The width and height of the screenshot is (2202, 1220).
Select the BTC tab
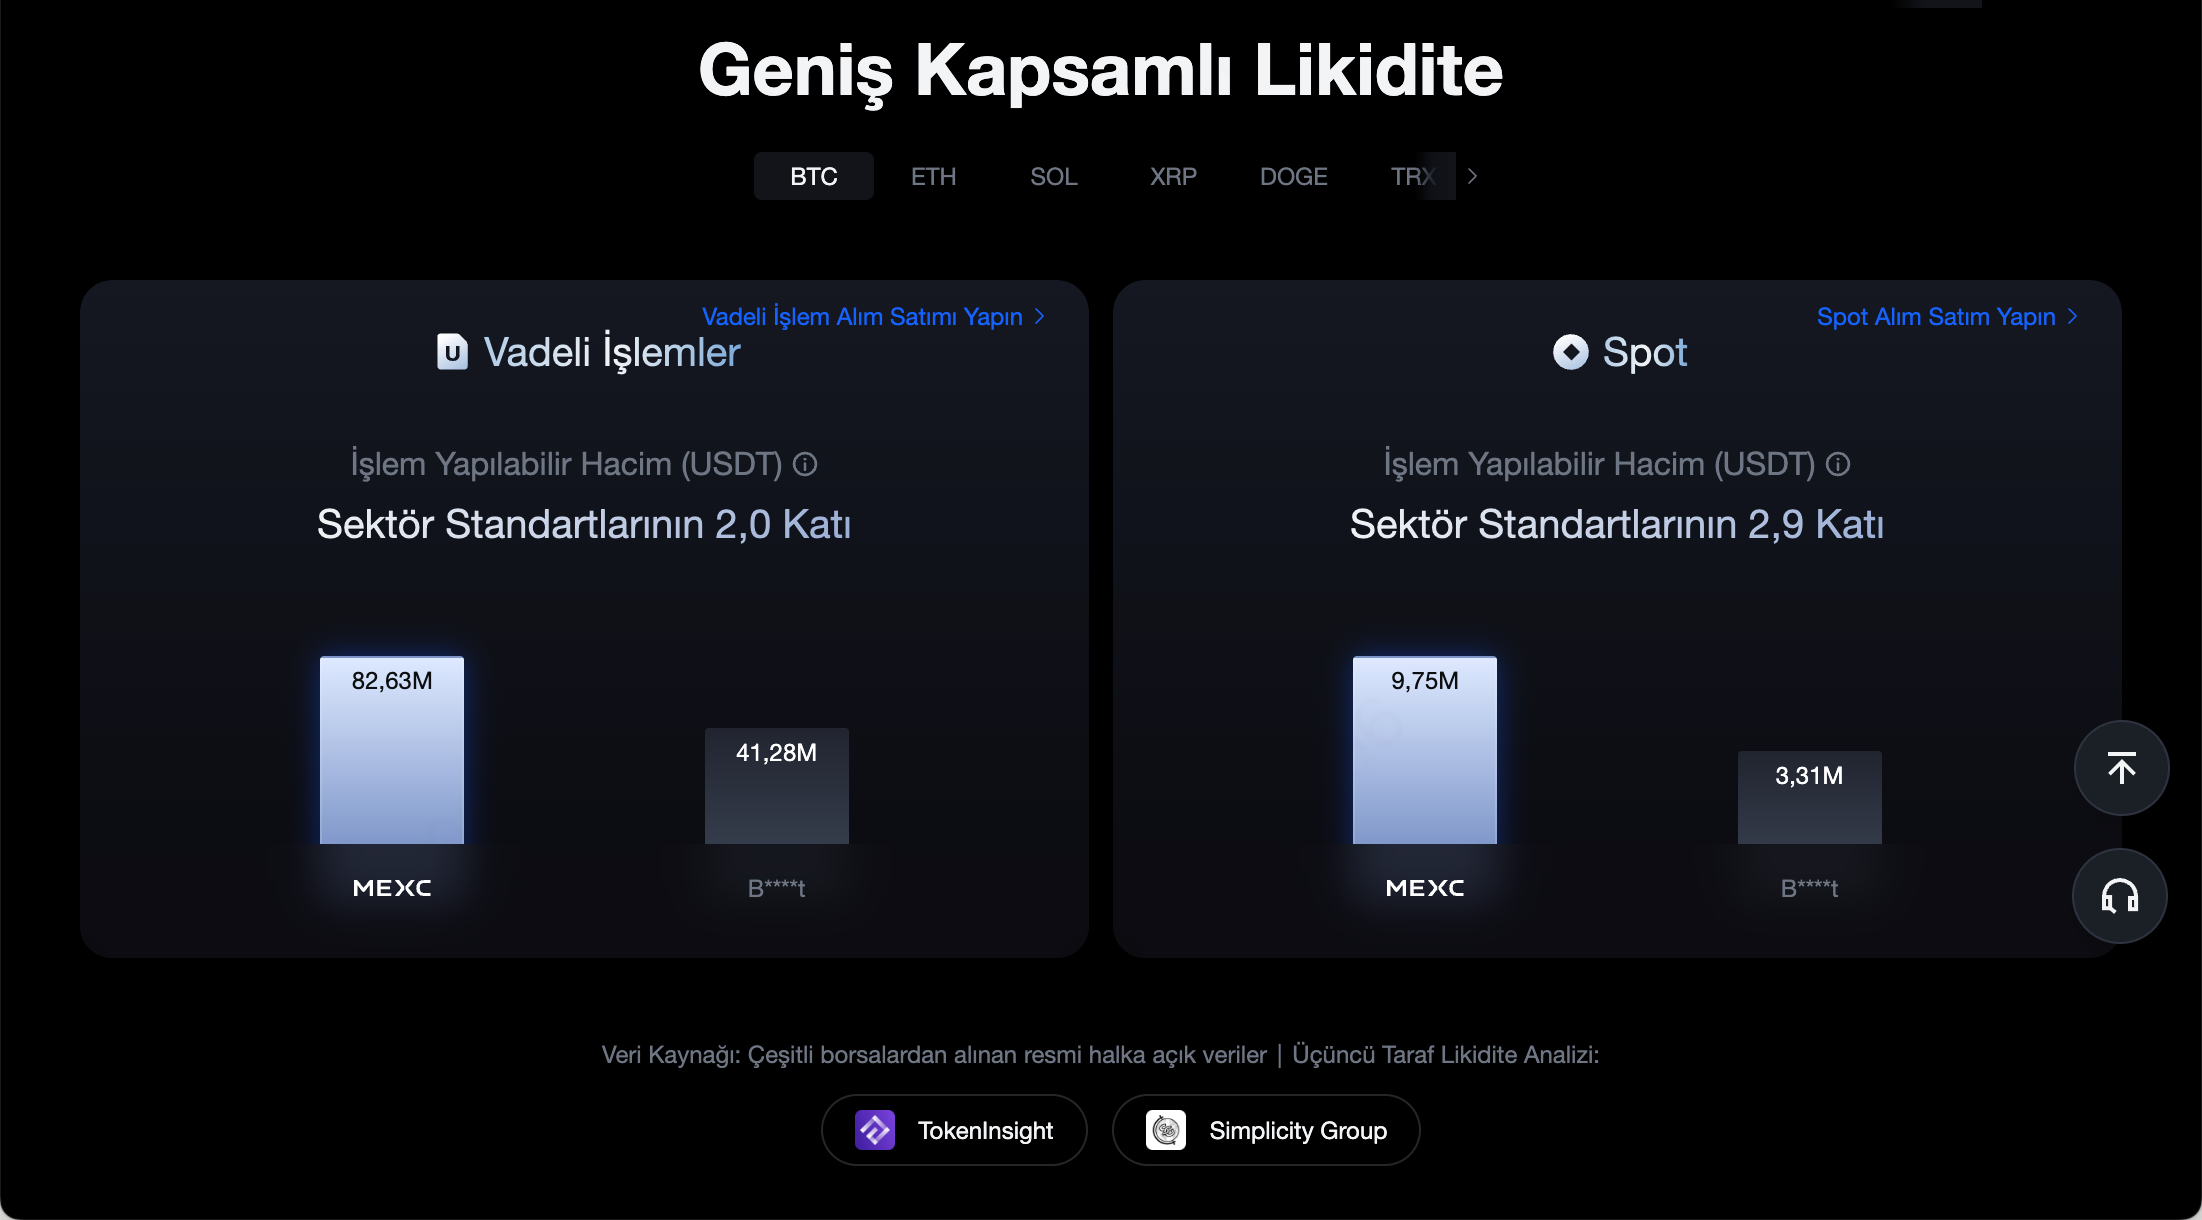pos(814,176)
